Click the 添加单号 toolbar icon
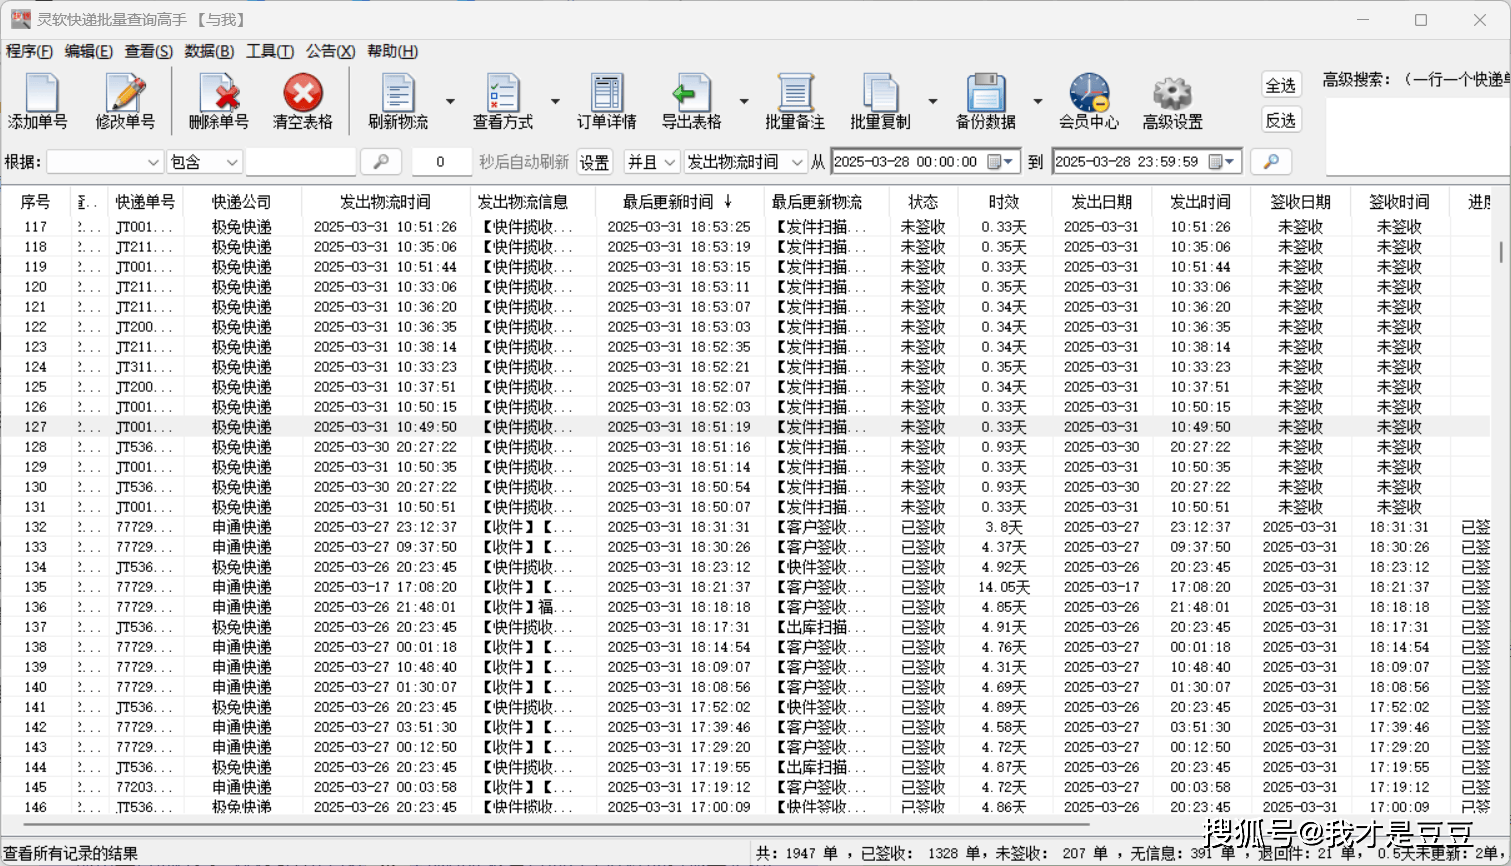The image size is (1511, 866). coord(40,93)
